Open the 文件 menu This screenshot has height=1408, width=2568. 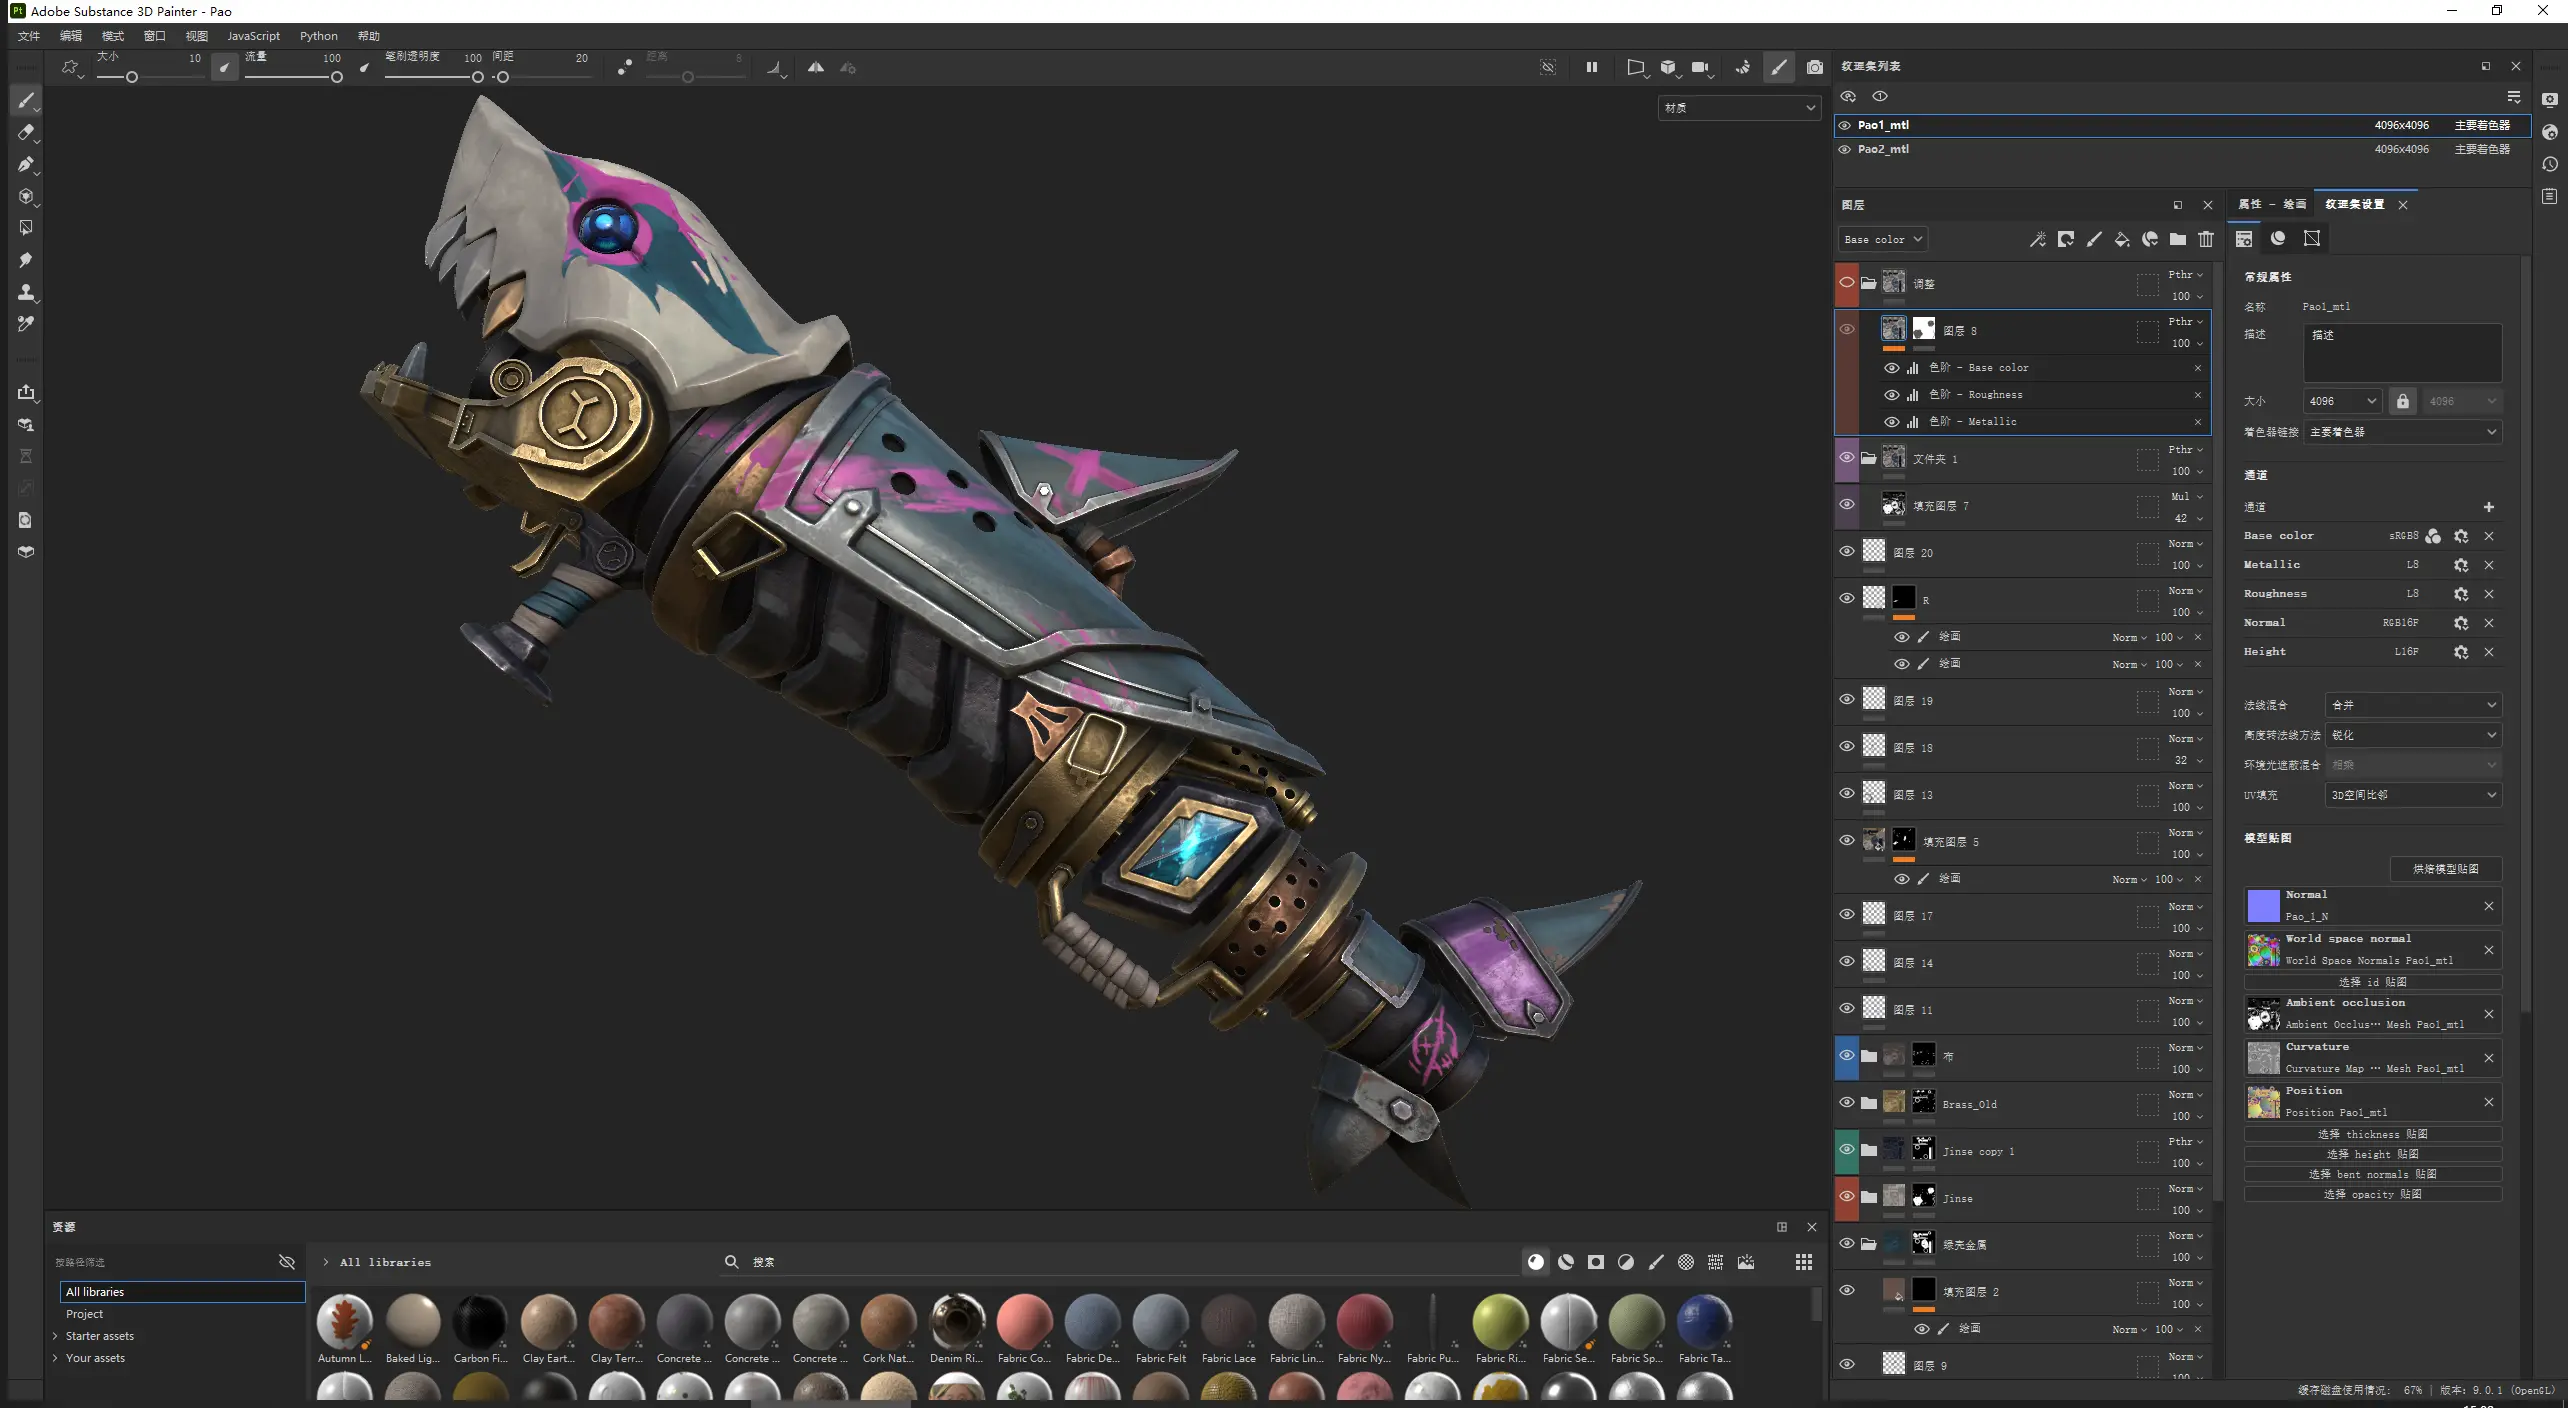pyautogui.click(x=29, y=36)
